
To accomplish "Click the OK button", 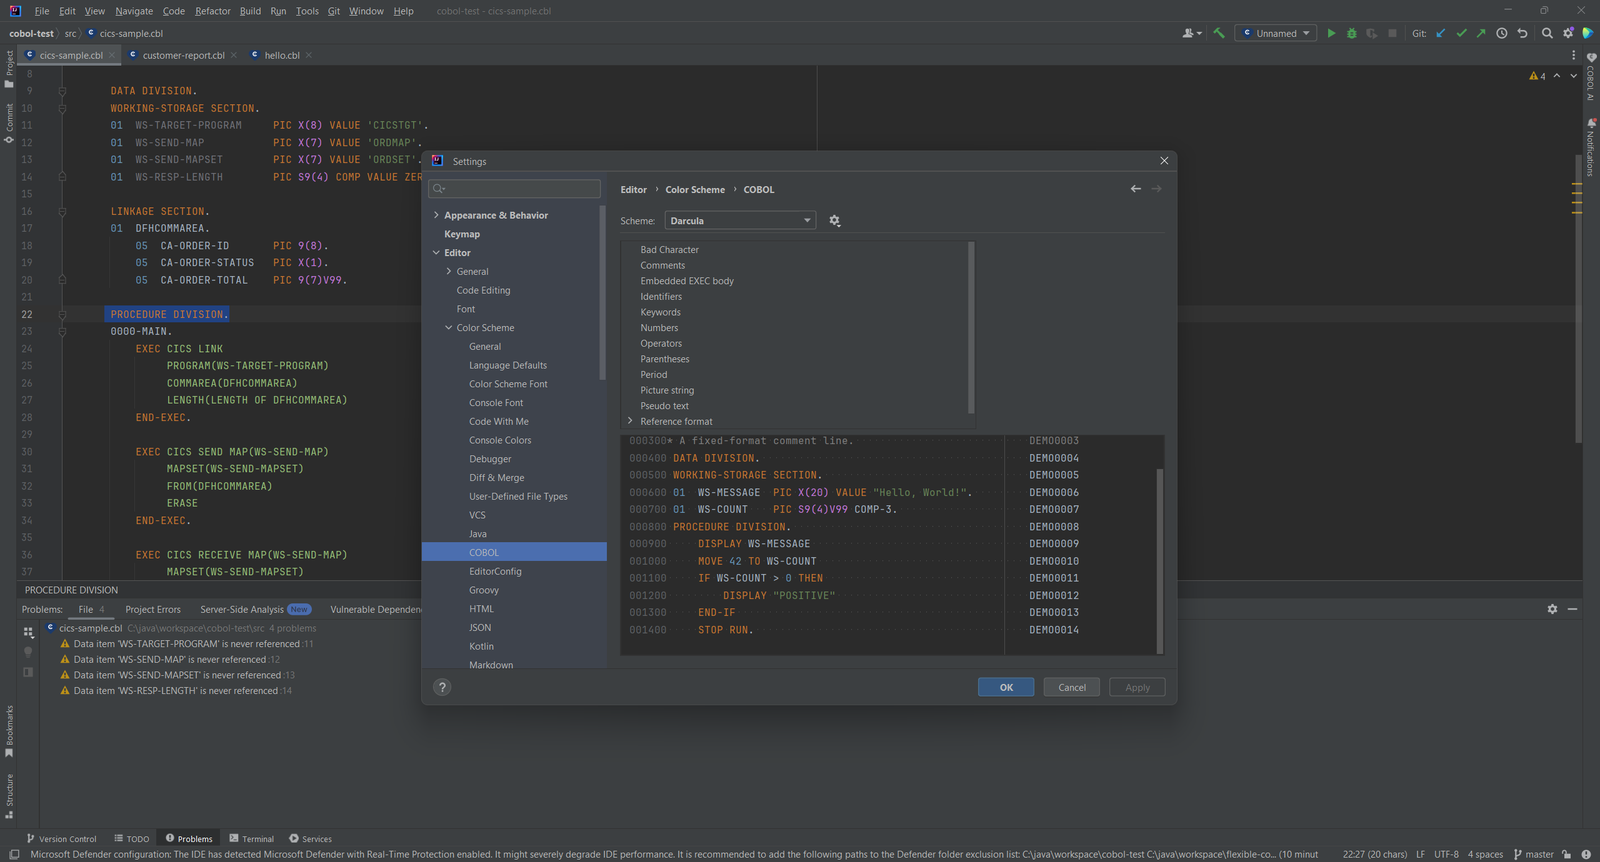I will pos(1006,687).
